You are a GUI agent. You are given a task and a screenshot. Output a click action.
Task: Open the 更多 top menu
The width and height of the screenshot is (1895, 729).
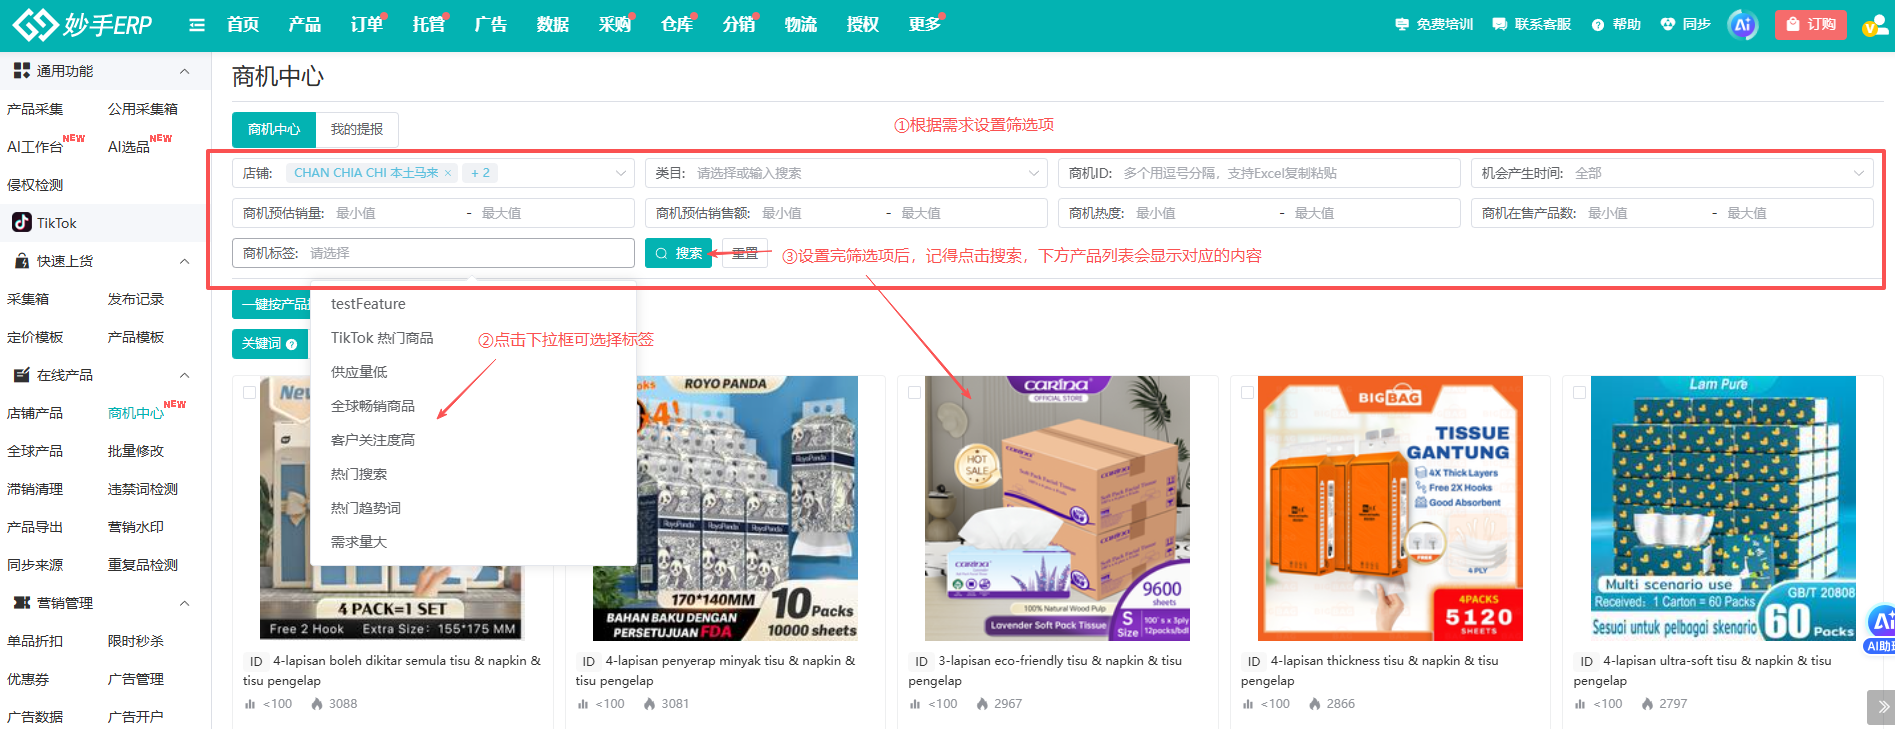pyautogui.click(x=925, y=24)
